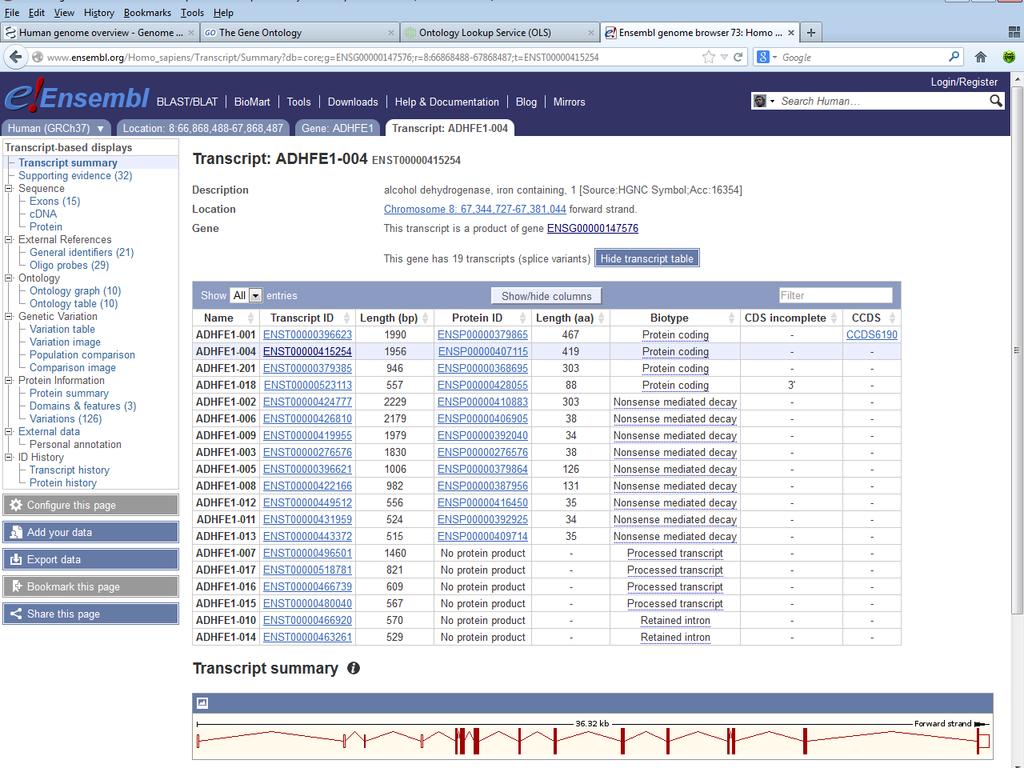Click the bookmark star icon in address bar
The width and height of the screenshot is (1024, 768).
(x=709, y=57)
